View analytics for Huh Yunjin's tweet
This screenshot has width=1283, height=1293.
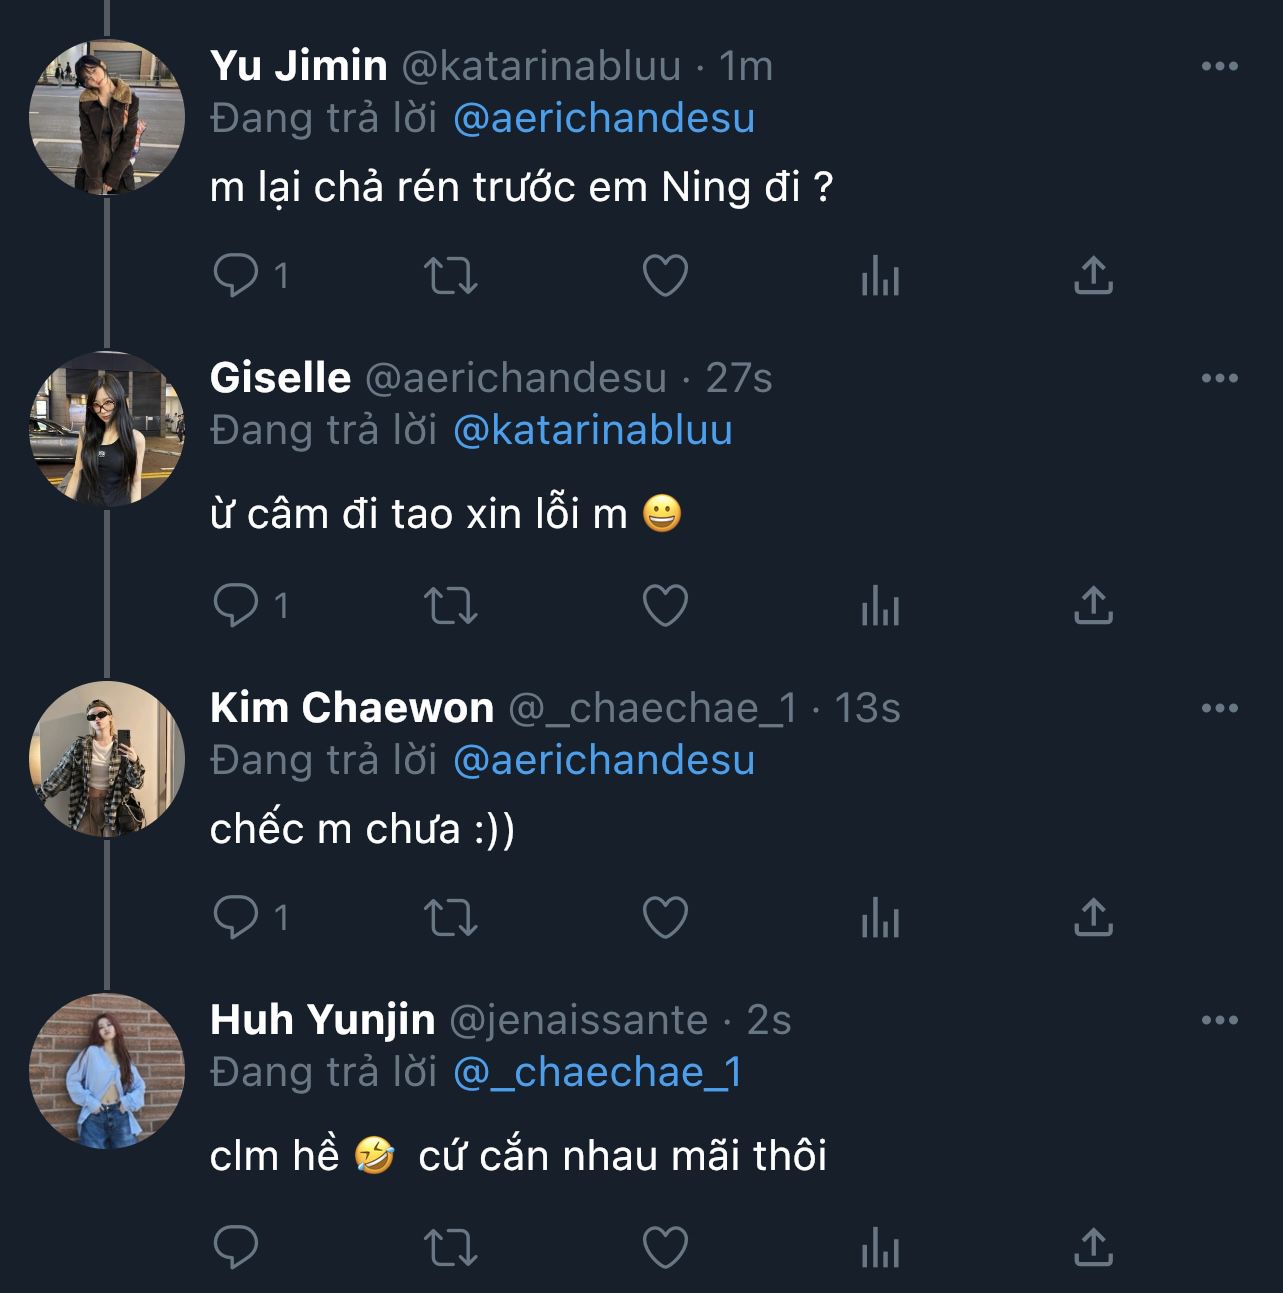880,1248
